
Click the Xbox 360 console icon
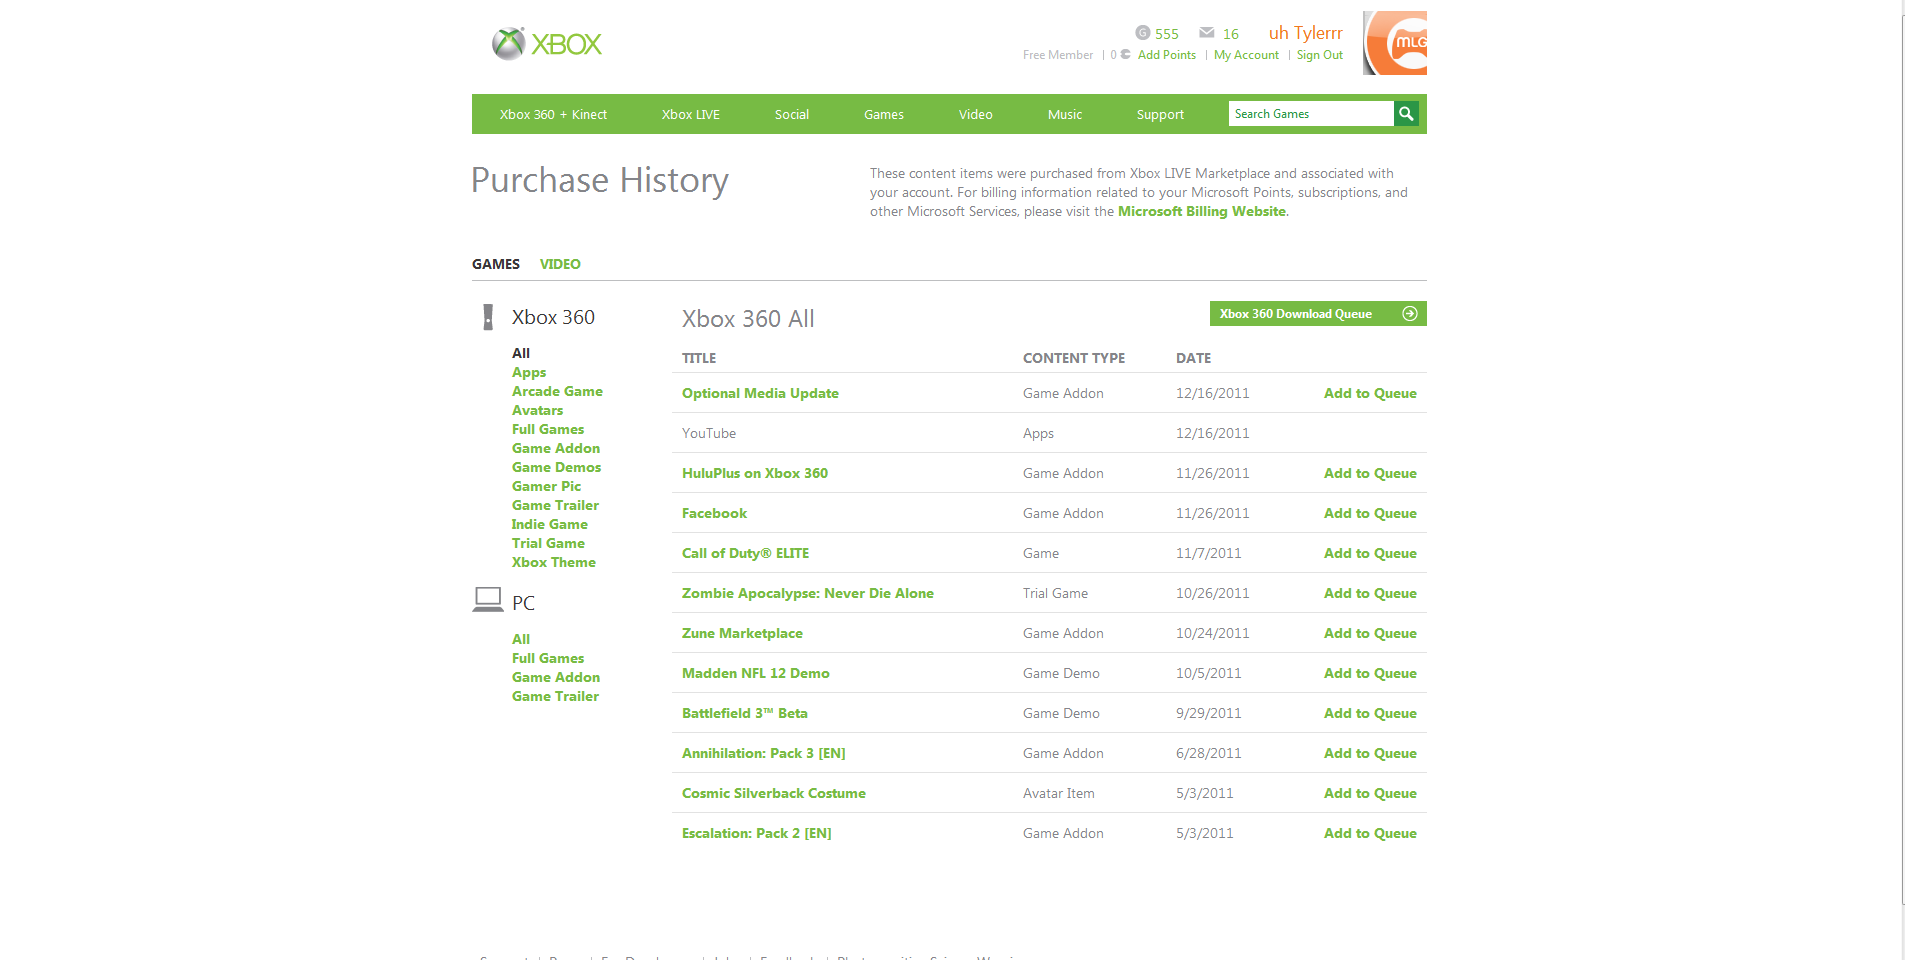point(488,317)
